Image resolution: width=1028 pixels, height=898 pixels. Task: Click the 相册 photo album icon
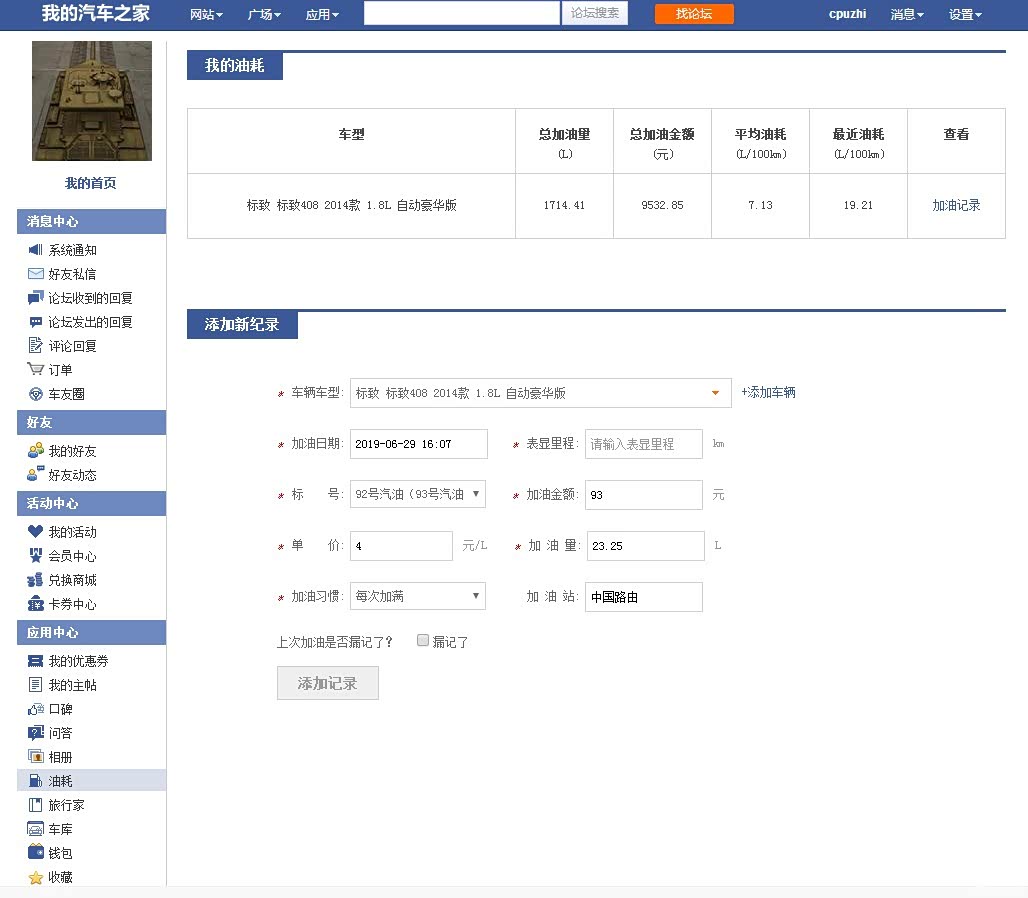(35, 757)
